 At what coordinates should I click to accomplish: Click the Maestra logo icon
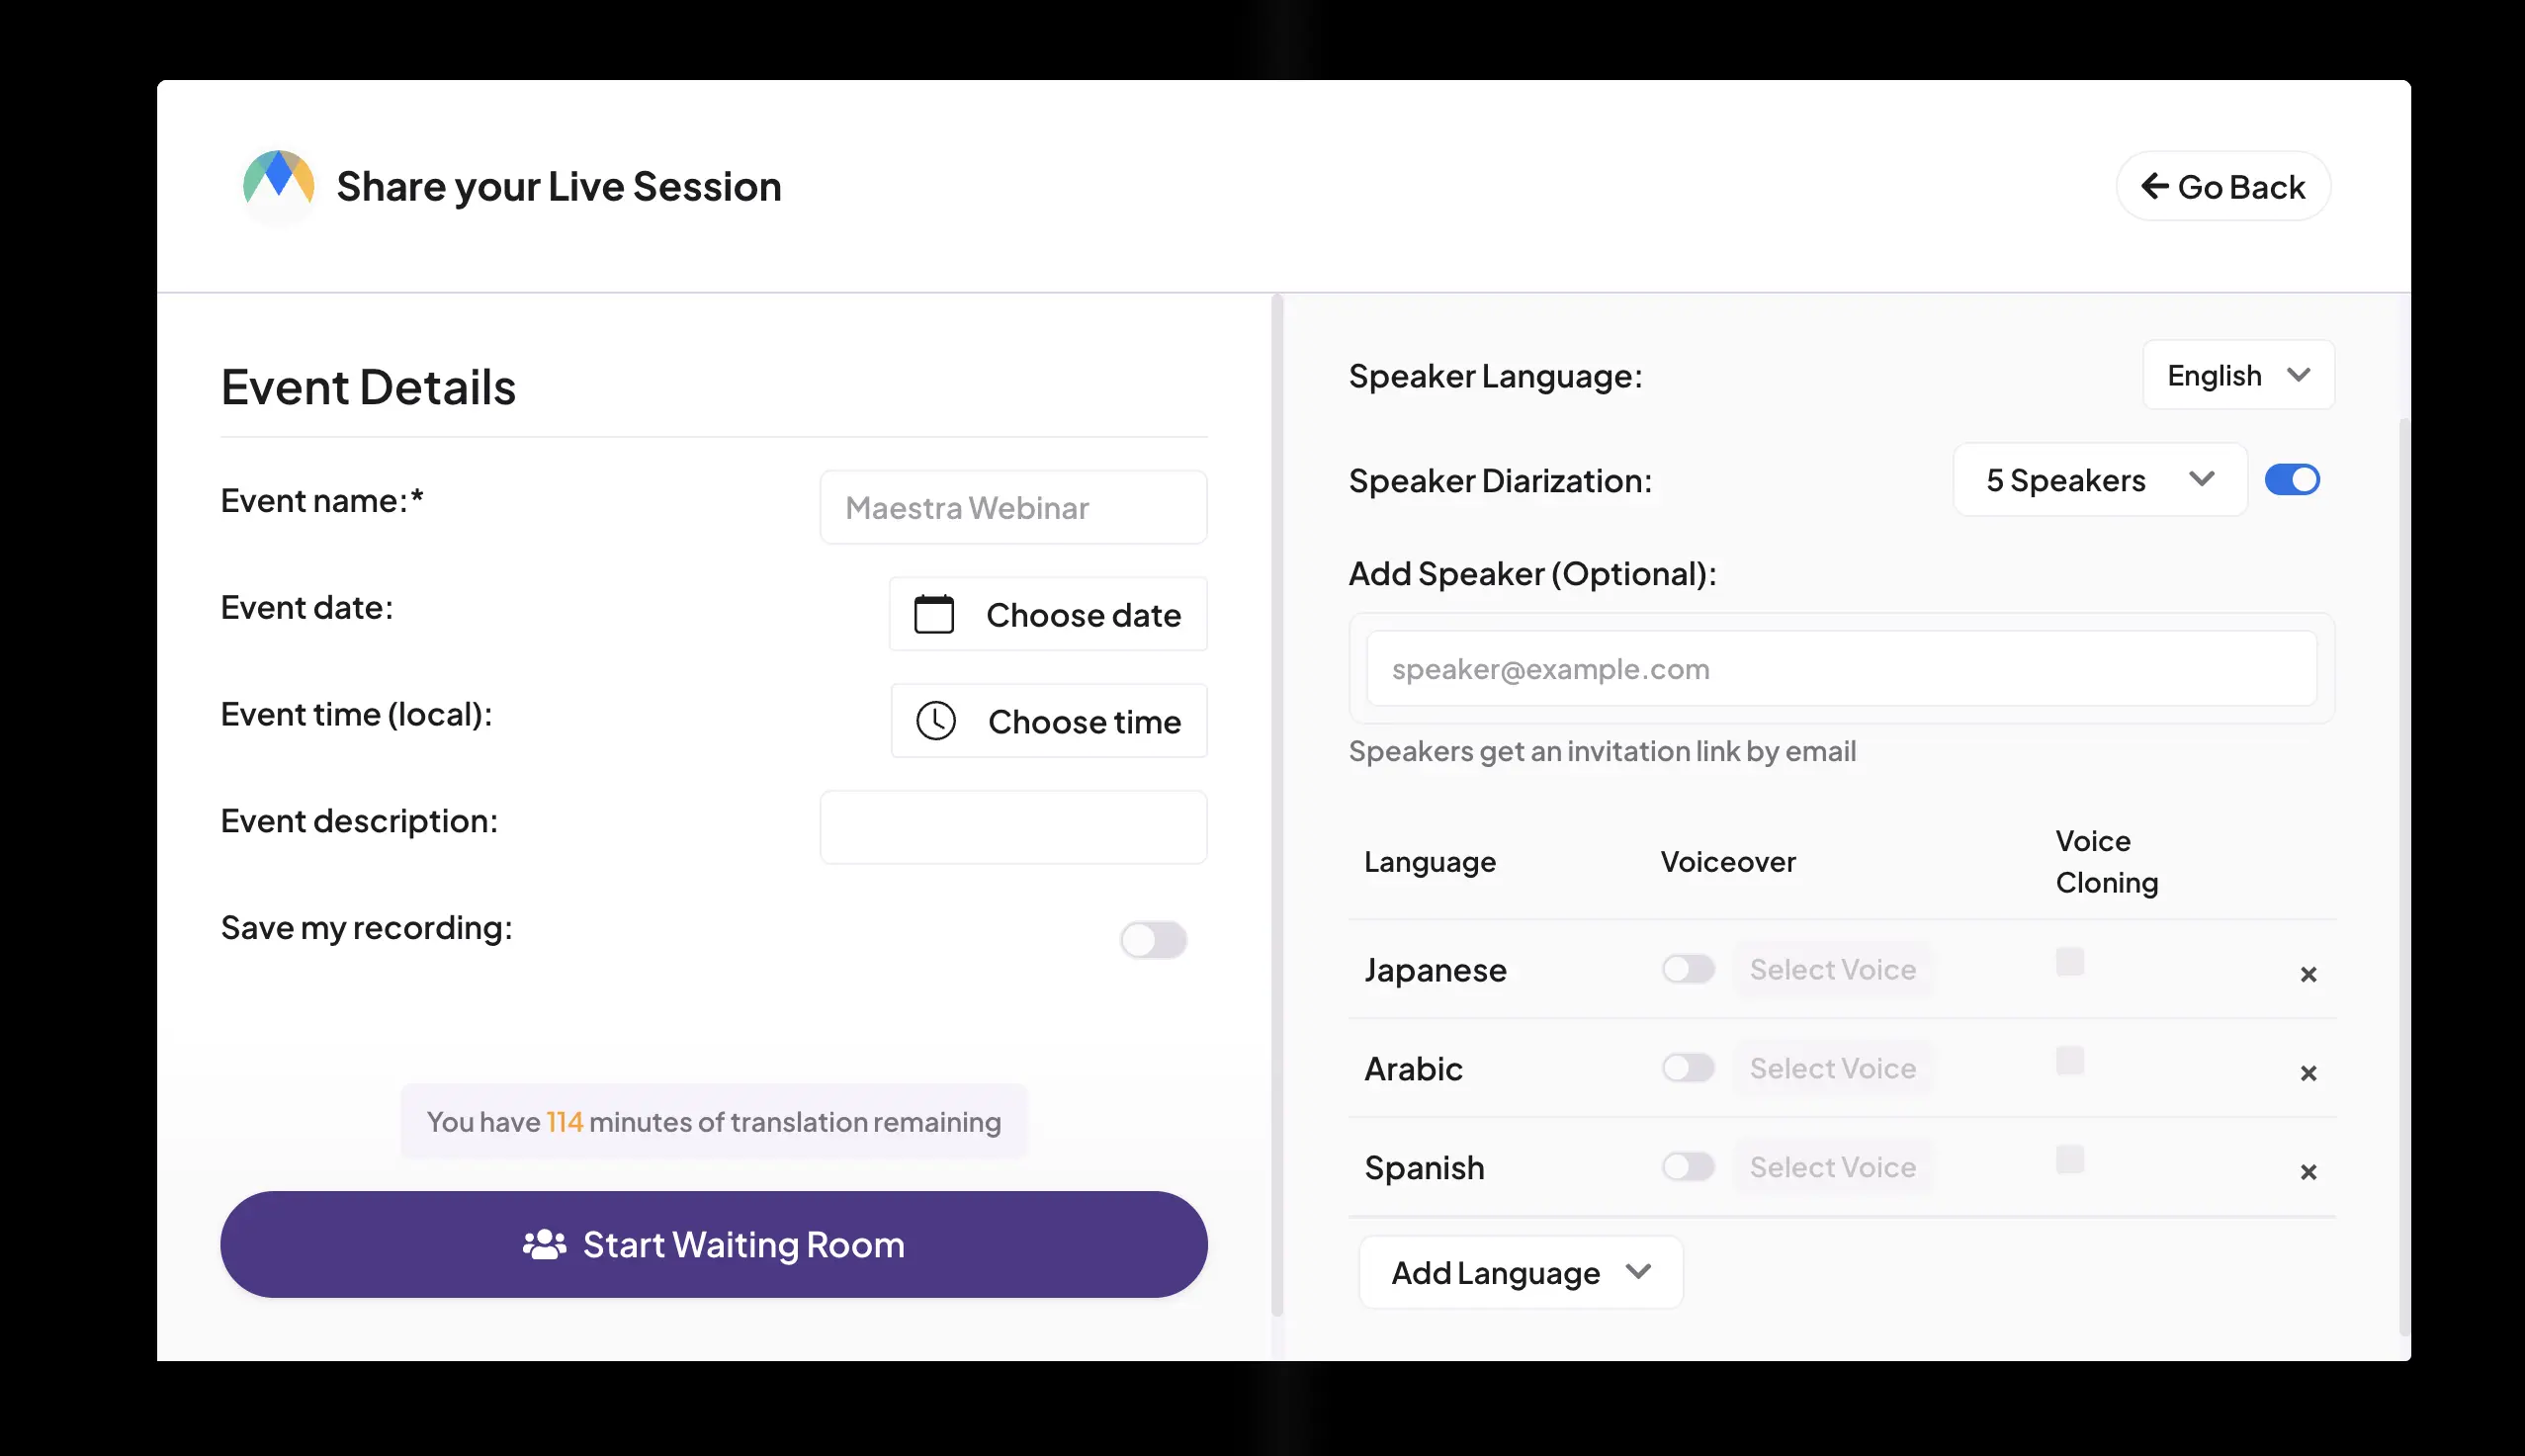coord(279,184)
